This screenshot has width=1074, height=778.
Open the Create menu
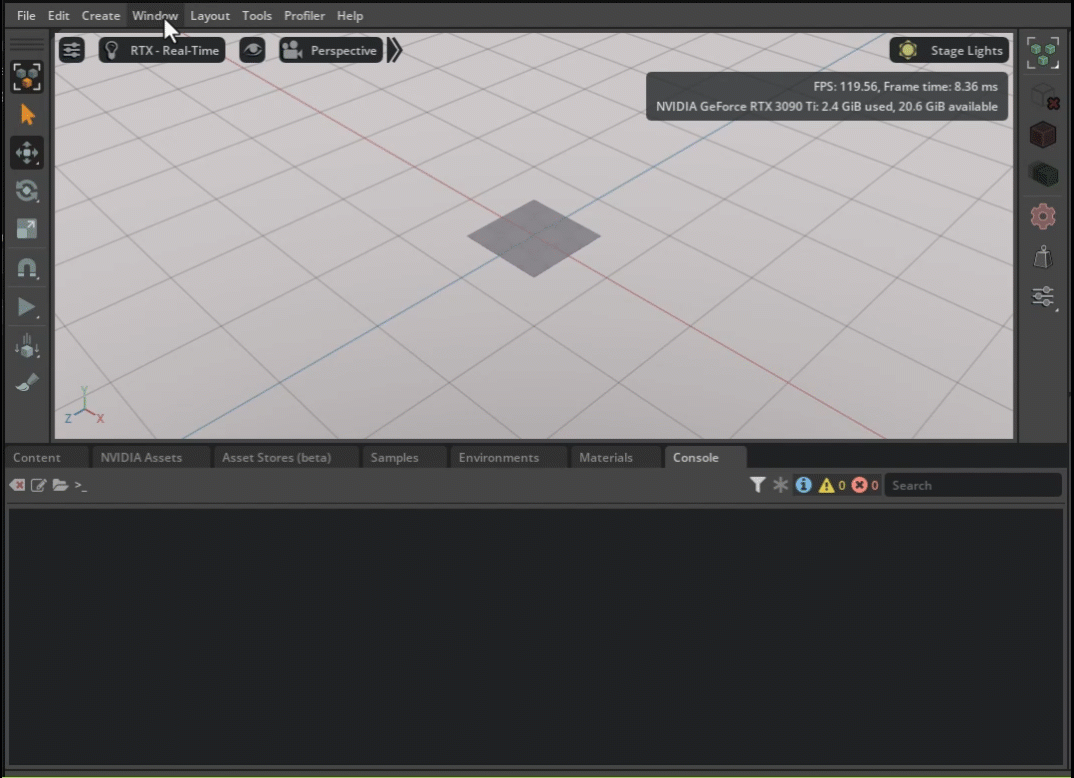coord(101,15)
